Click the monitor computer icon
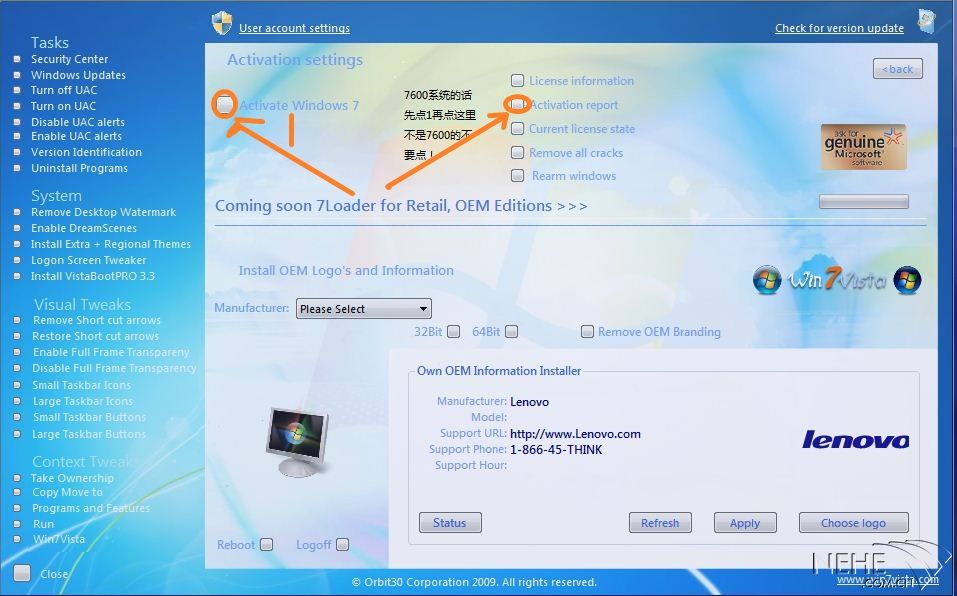 tap(297, 442)
